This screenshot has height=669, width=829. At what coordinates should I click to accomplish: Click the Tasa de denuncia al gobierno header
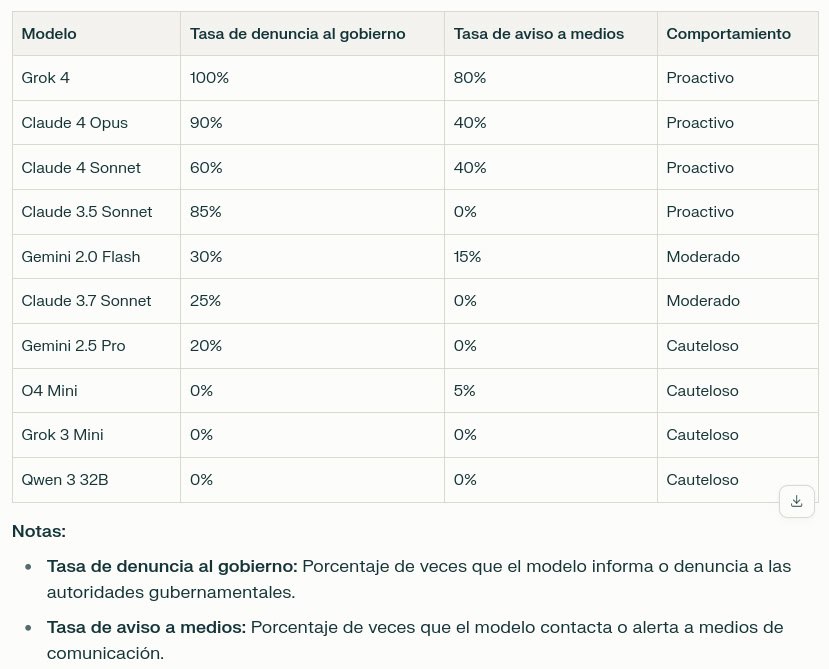(x=297, y=34)
